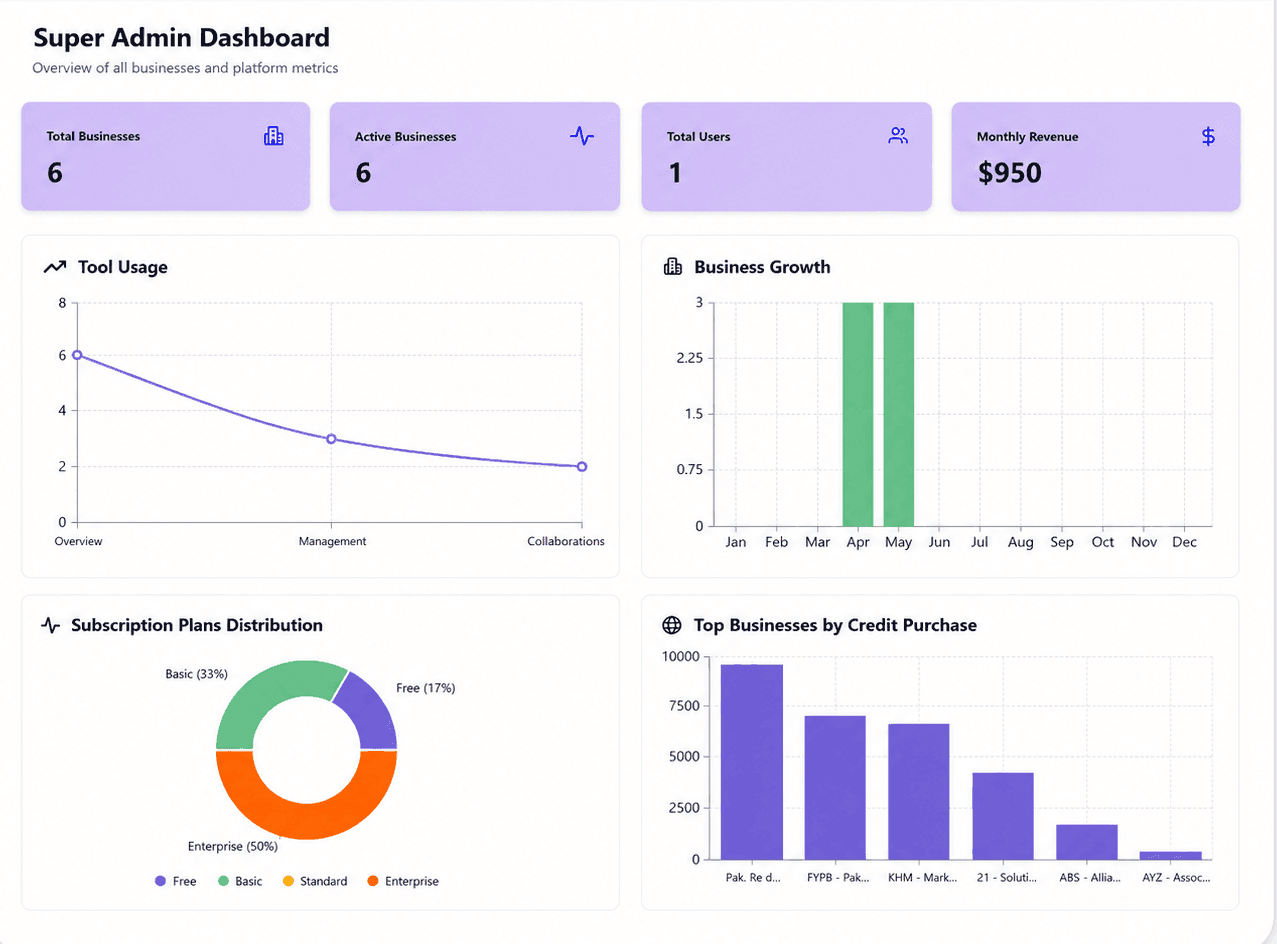
Task: Select the Standard legend entry
Action: click(315, 881)
